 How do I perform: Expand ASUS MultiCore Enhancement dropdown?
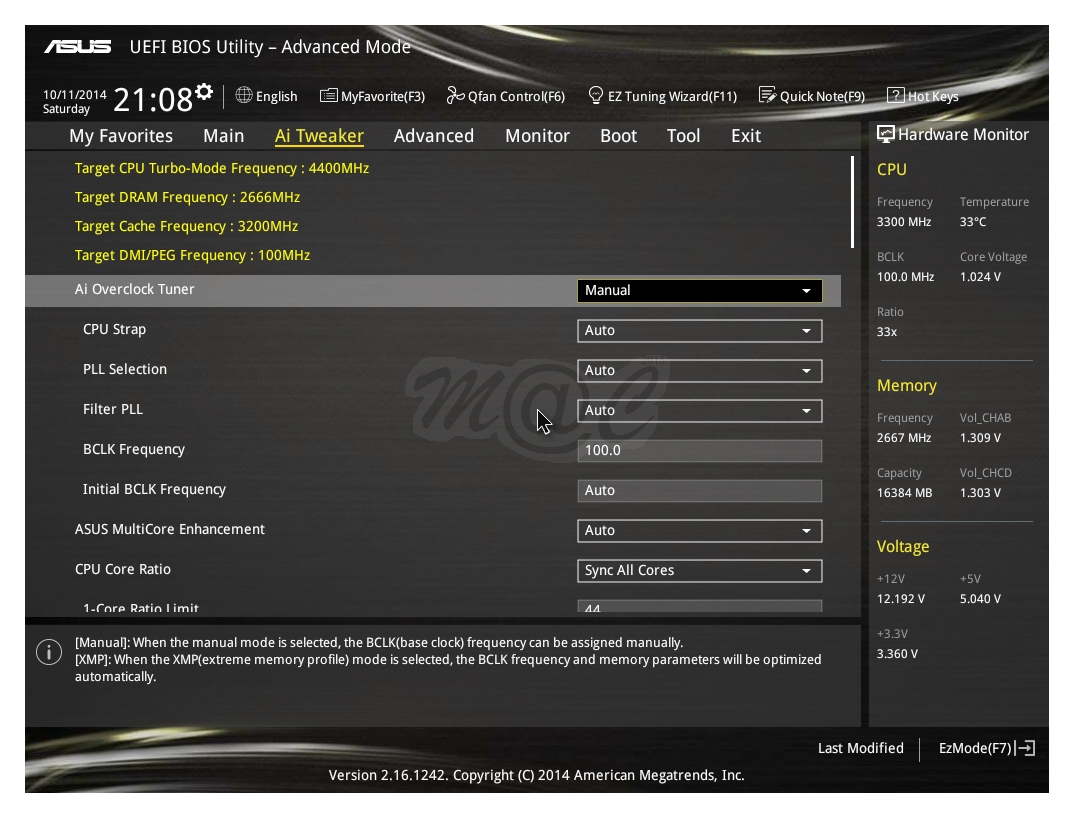click(x=699, y=531)
